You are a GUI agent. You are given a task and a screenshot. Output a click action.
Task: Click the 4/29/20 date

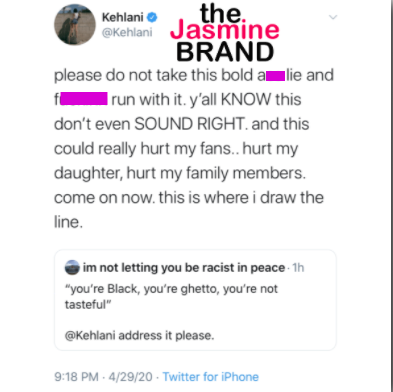pyautogui.click(x=130, y=377)
